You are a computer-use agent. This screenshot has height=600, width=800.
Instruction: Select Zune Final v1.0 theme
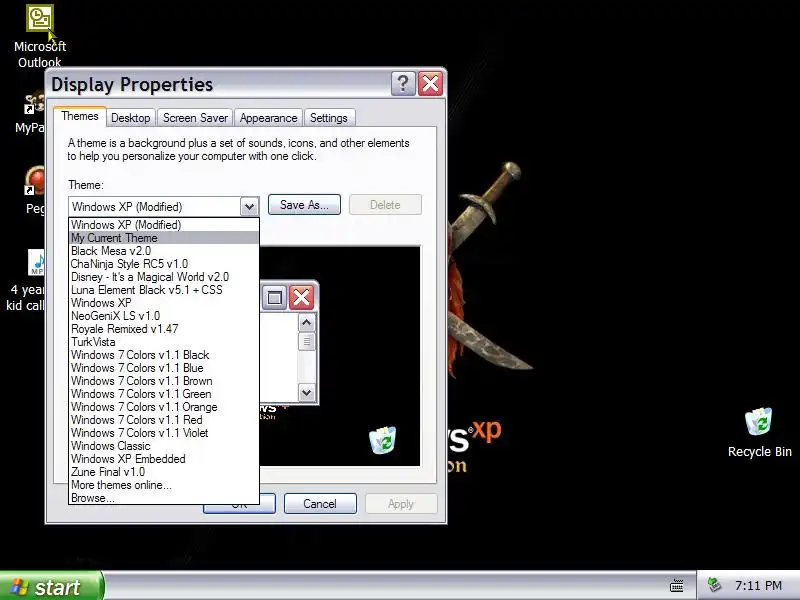pos(164,472)
